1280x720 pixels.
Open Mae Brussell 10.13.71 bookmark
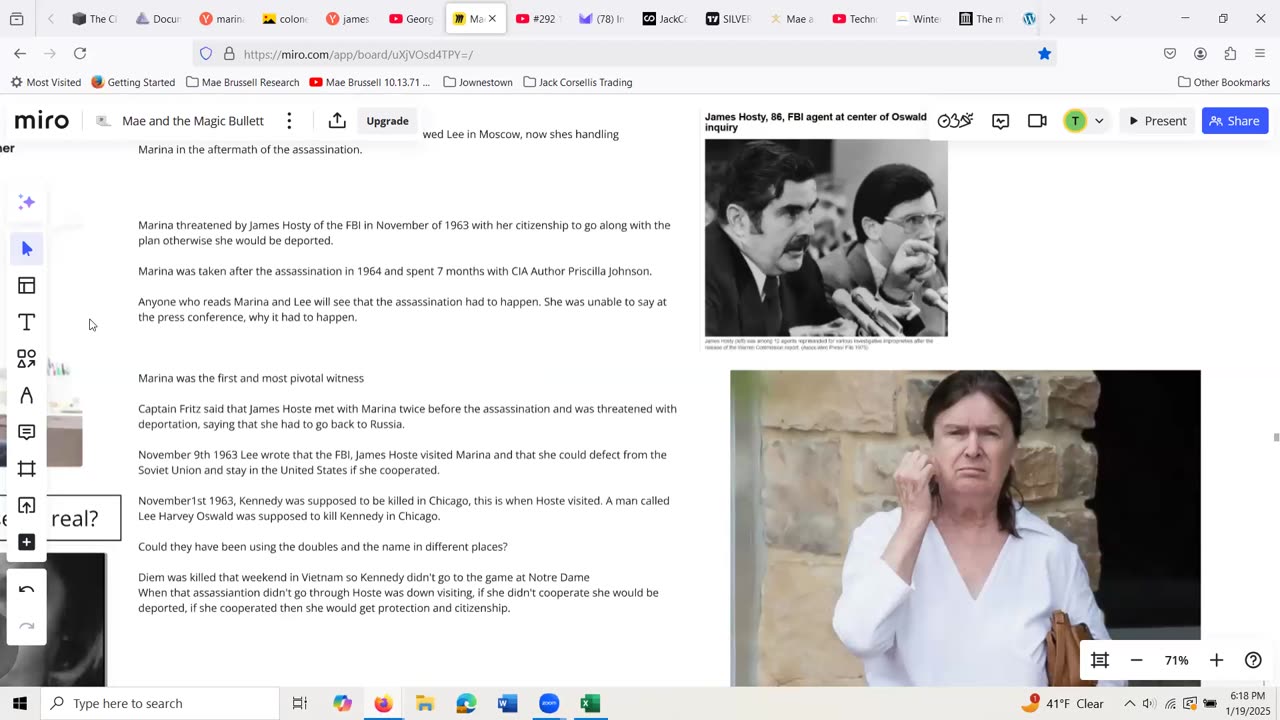370,82
